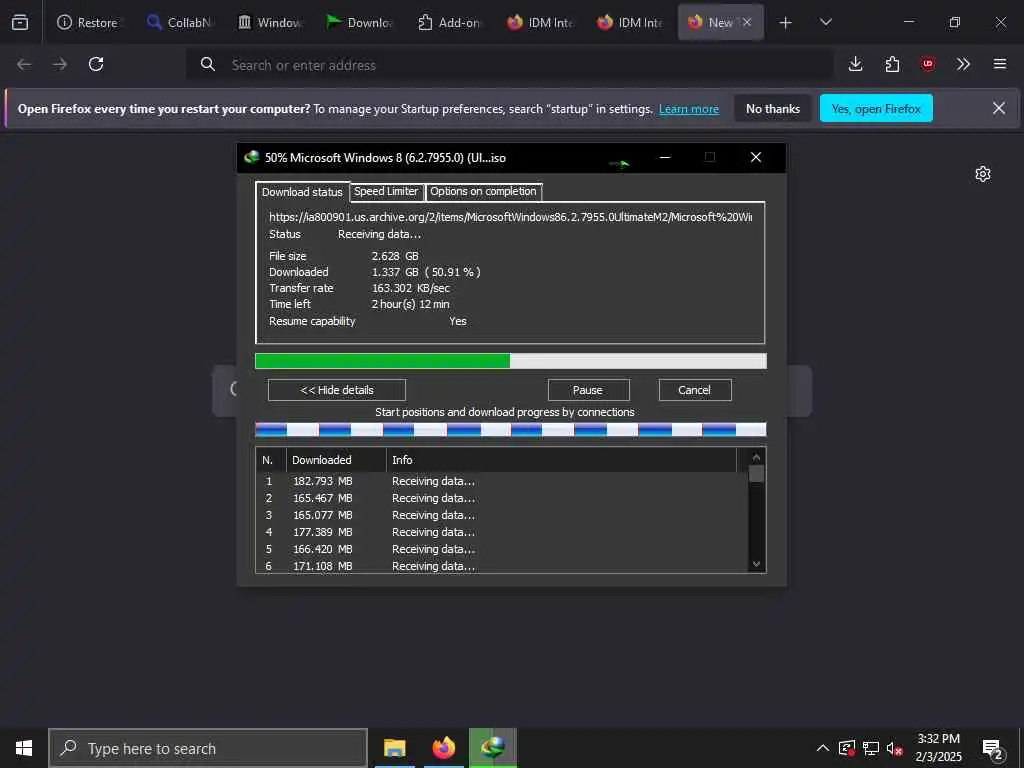The image size is (1024, 768).
Task: Open File Explorer from the taskbar
Action: tap(394, 748)
